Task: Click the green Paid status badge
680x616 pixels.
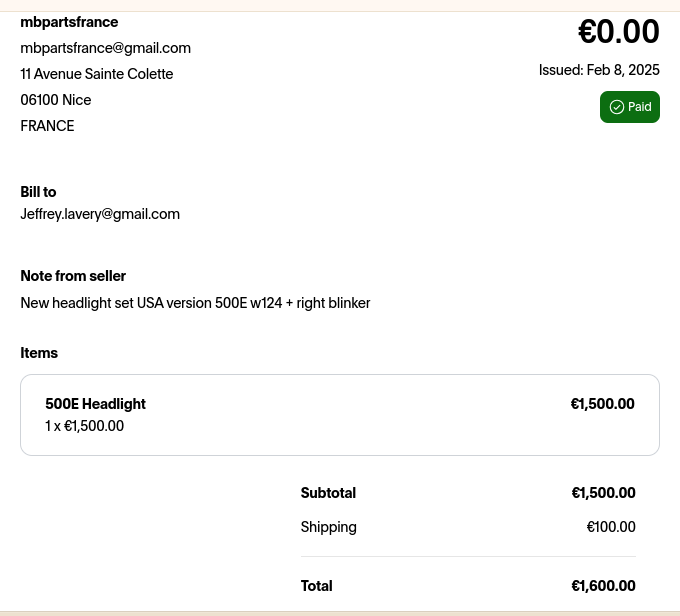Action: pos(630,107)
